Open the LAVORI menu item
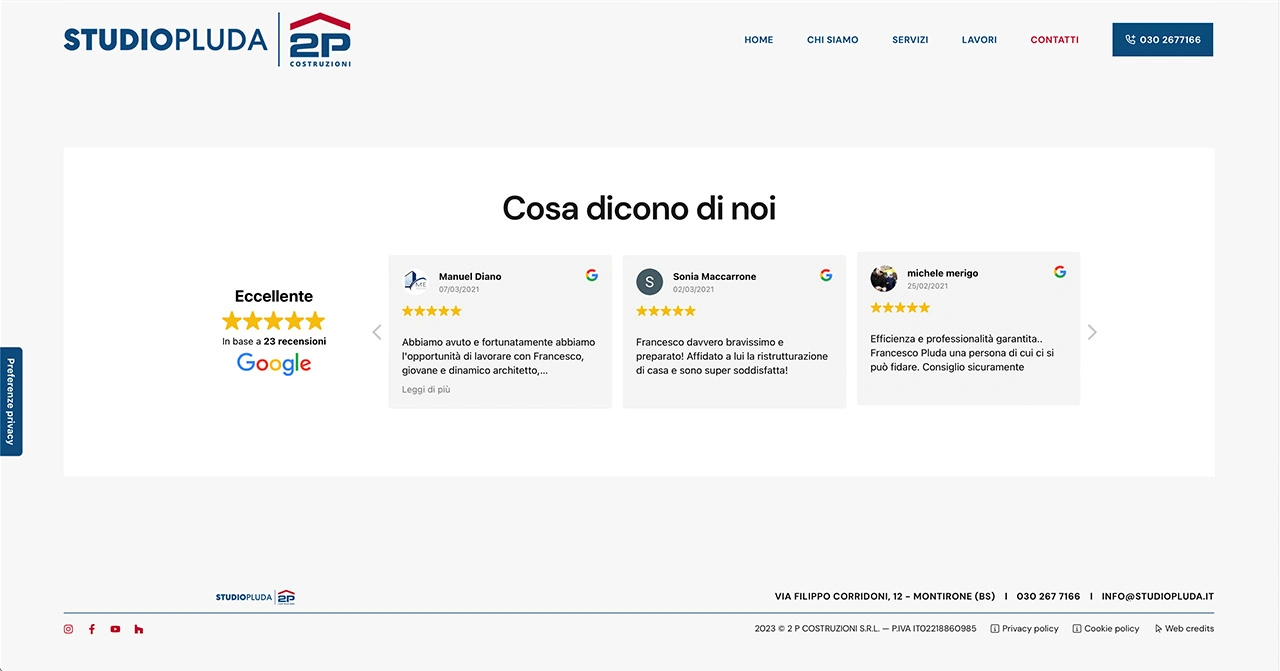 (x=979, y=40)
